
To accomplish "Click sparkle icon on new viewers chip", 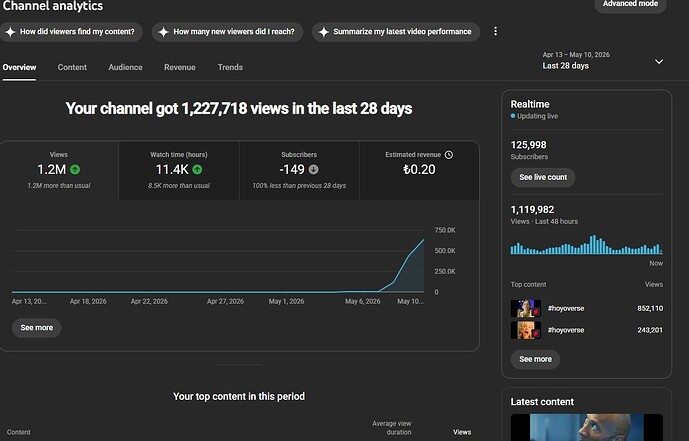I will click(163, 32).
